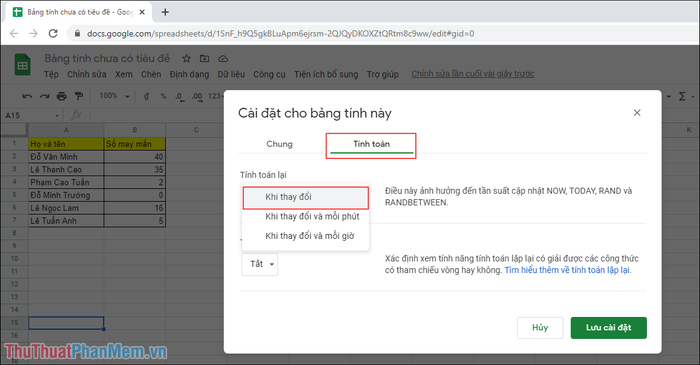Expand the Tắt iterative calculation dropdown
This screenshot has height=365, width=700.
click(x=259, y=264)
